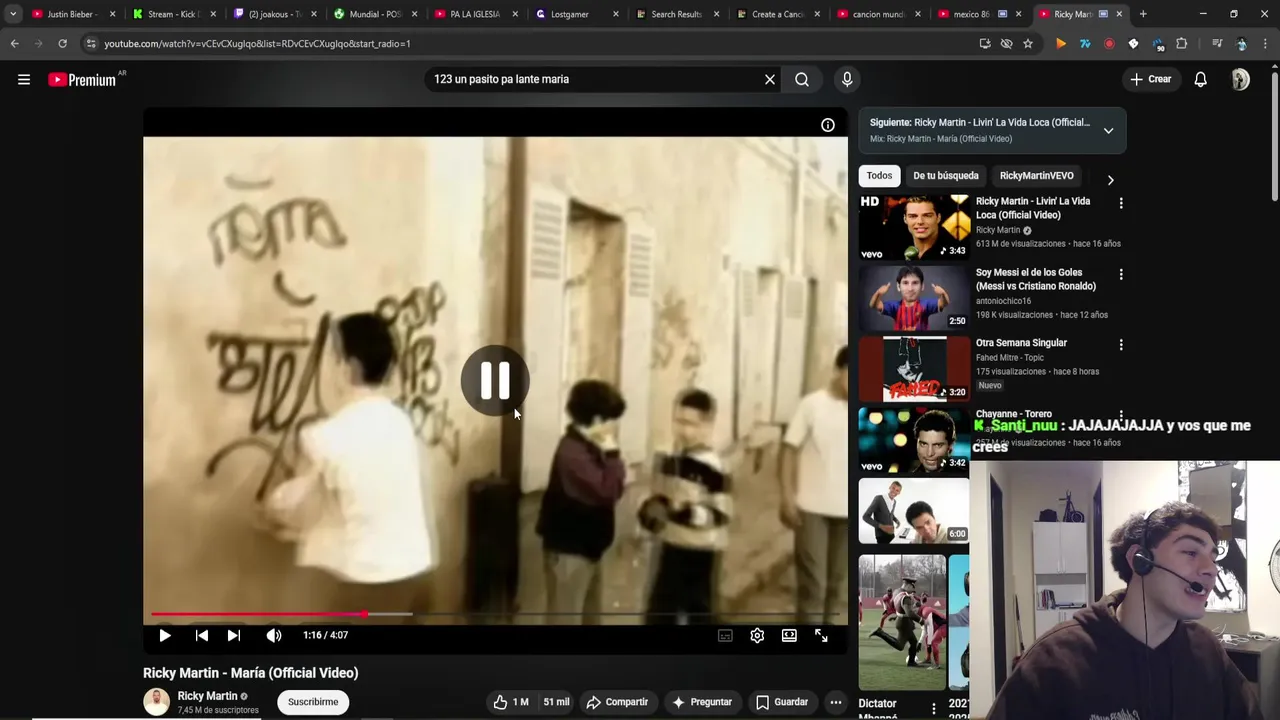Open 7TV extension icon
Screen dimensions: 1280x720
tap(1085, 44)
